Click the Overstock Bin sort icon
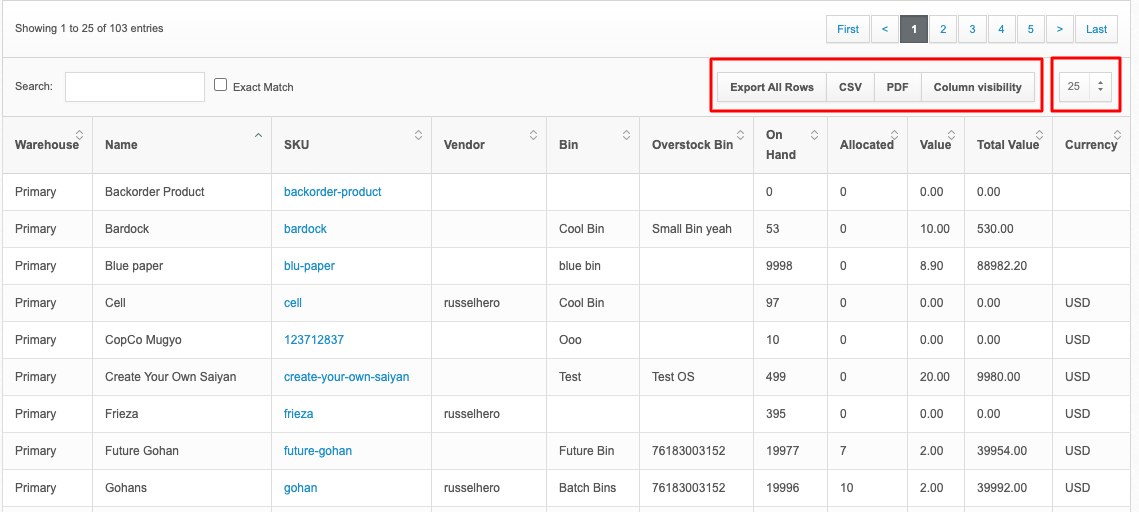Screen dimensions: 1139x512 (741, 135)
